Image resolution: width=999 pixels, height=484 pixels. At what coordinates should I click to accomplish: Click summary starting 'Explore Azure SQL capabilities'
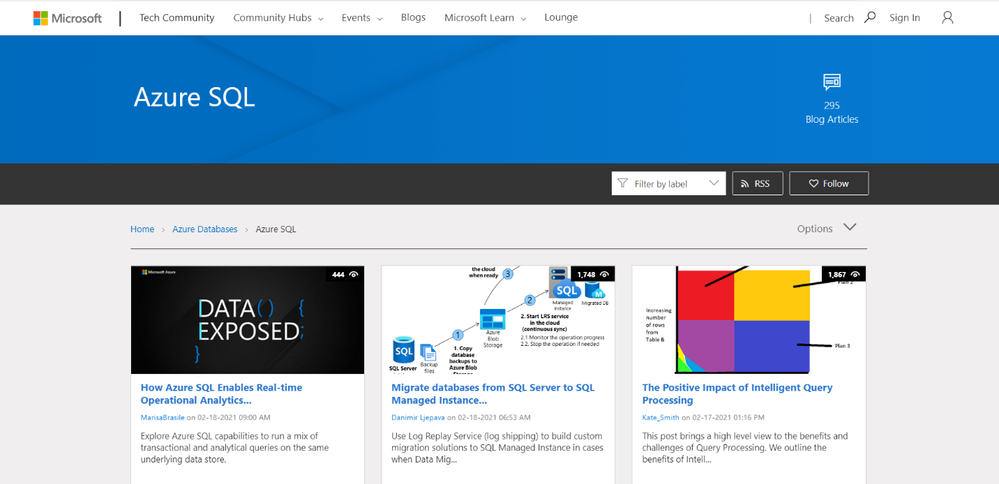(234, 448)
